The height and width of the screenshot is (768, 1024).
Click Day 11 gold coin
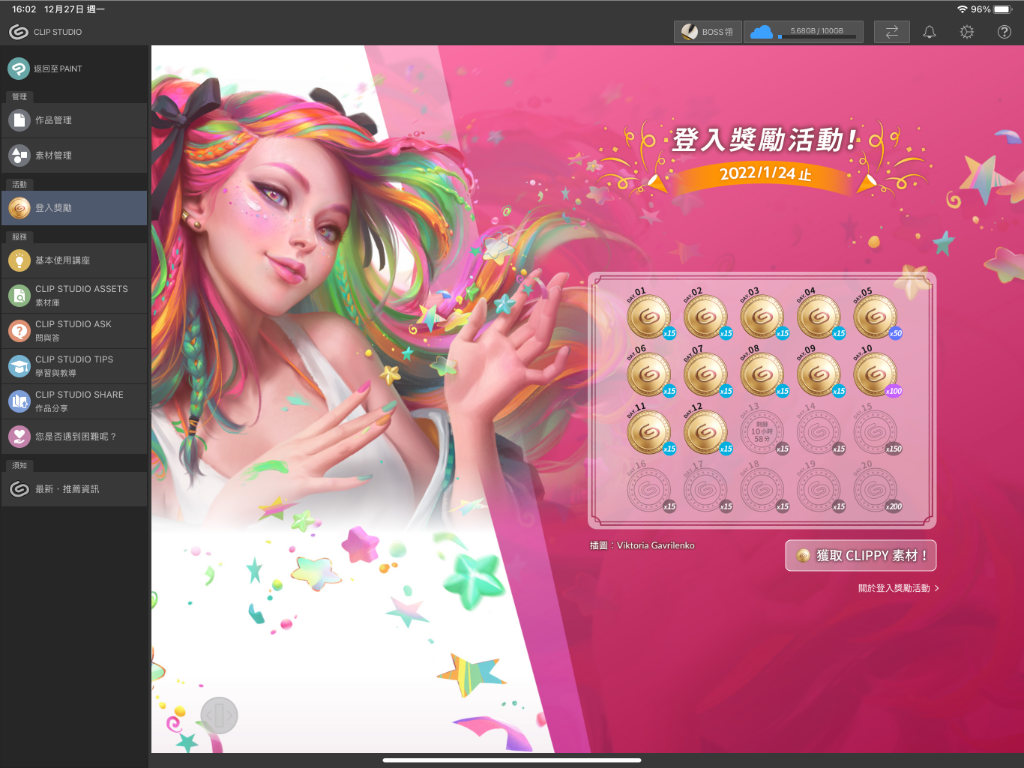[649, 432]
